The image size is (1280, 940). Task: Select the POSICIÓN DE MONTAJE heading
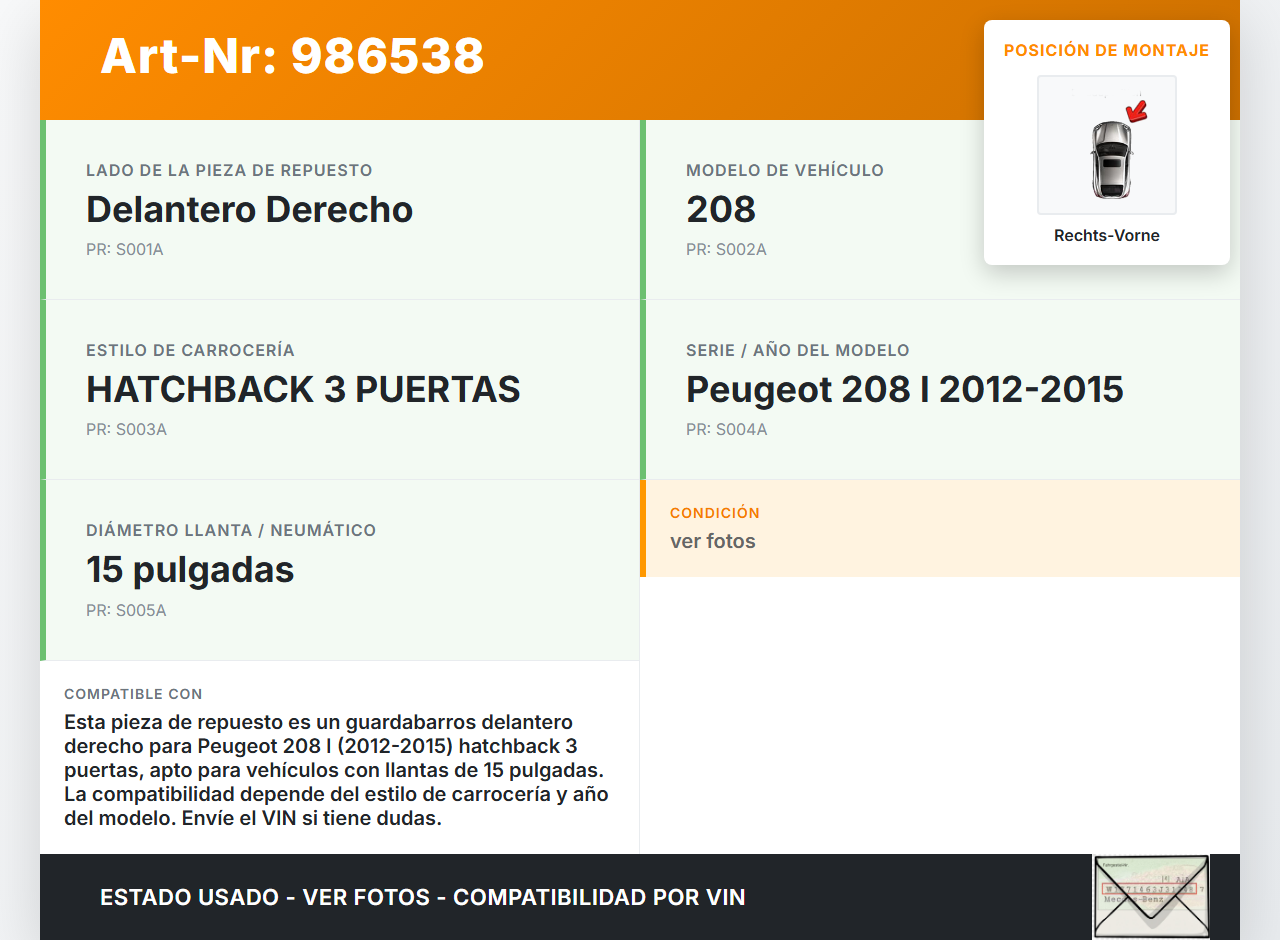click(x=1106, y=51)
